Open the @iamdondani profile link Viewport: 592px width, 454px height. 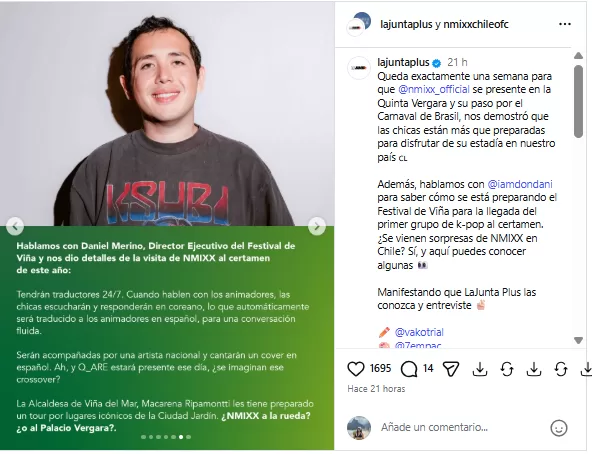point(520,184)
